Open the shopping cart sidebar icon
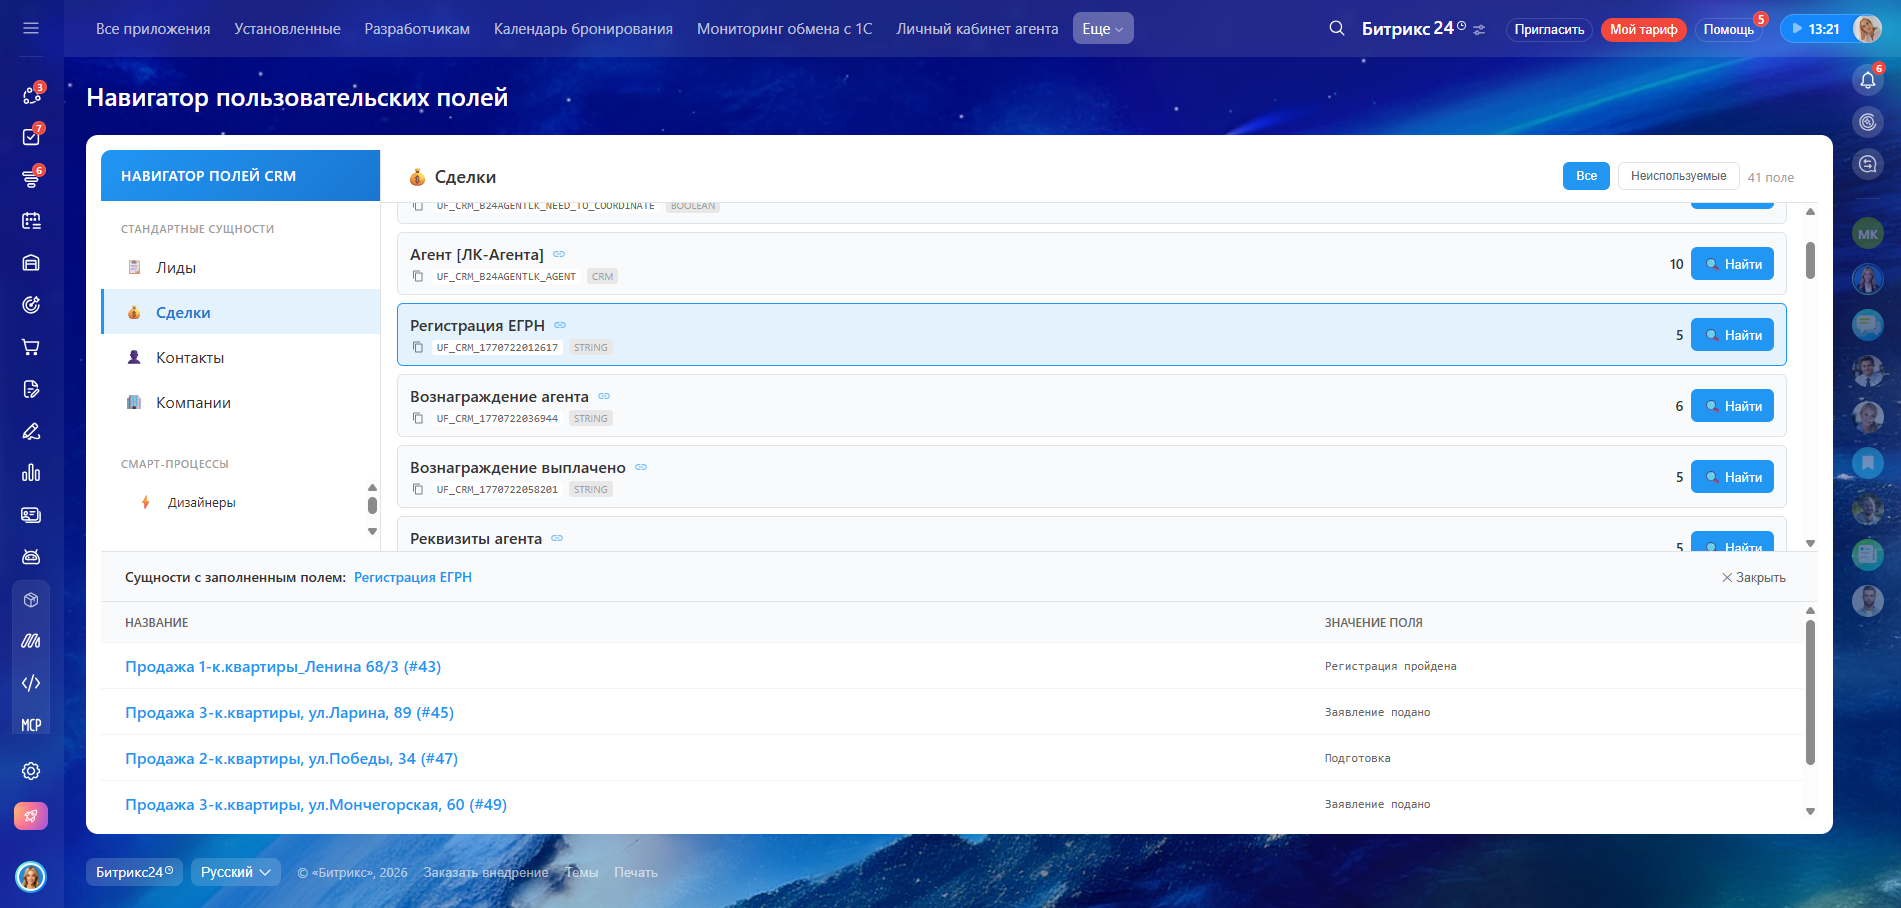This screenshot has height=908, width=1901. tap(31, 347)
